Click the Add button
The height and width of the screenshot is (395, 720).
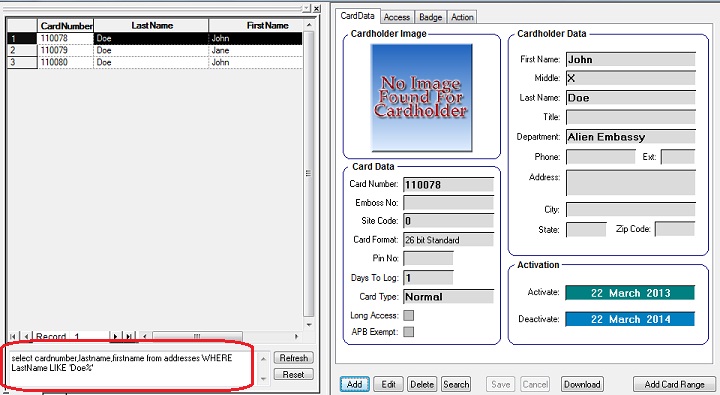(x=354, y=384)
